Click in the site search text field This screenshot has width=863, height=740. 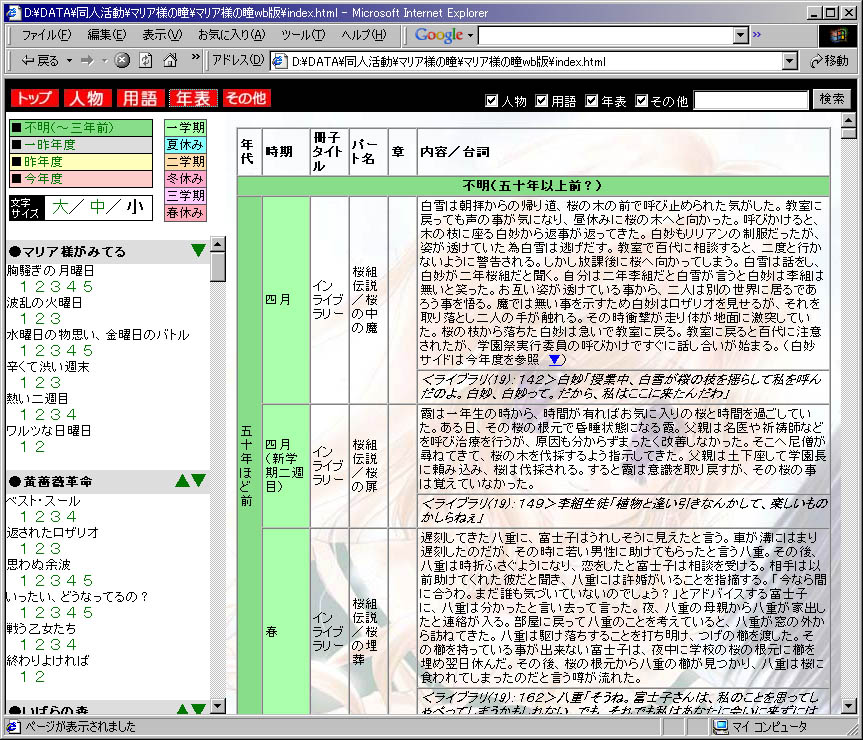pos(751,101)
